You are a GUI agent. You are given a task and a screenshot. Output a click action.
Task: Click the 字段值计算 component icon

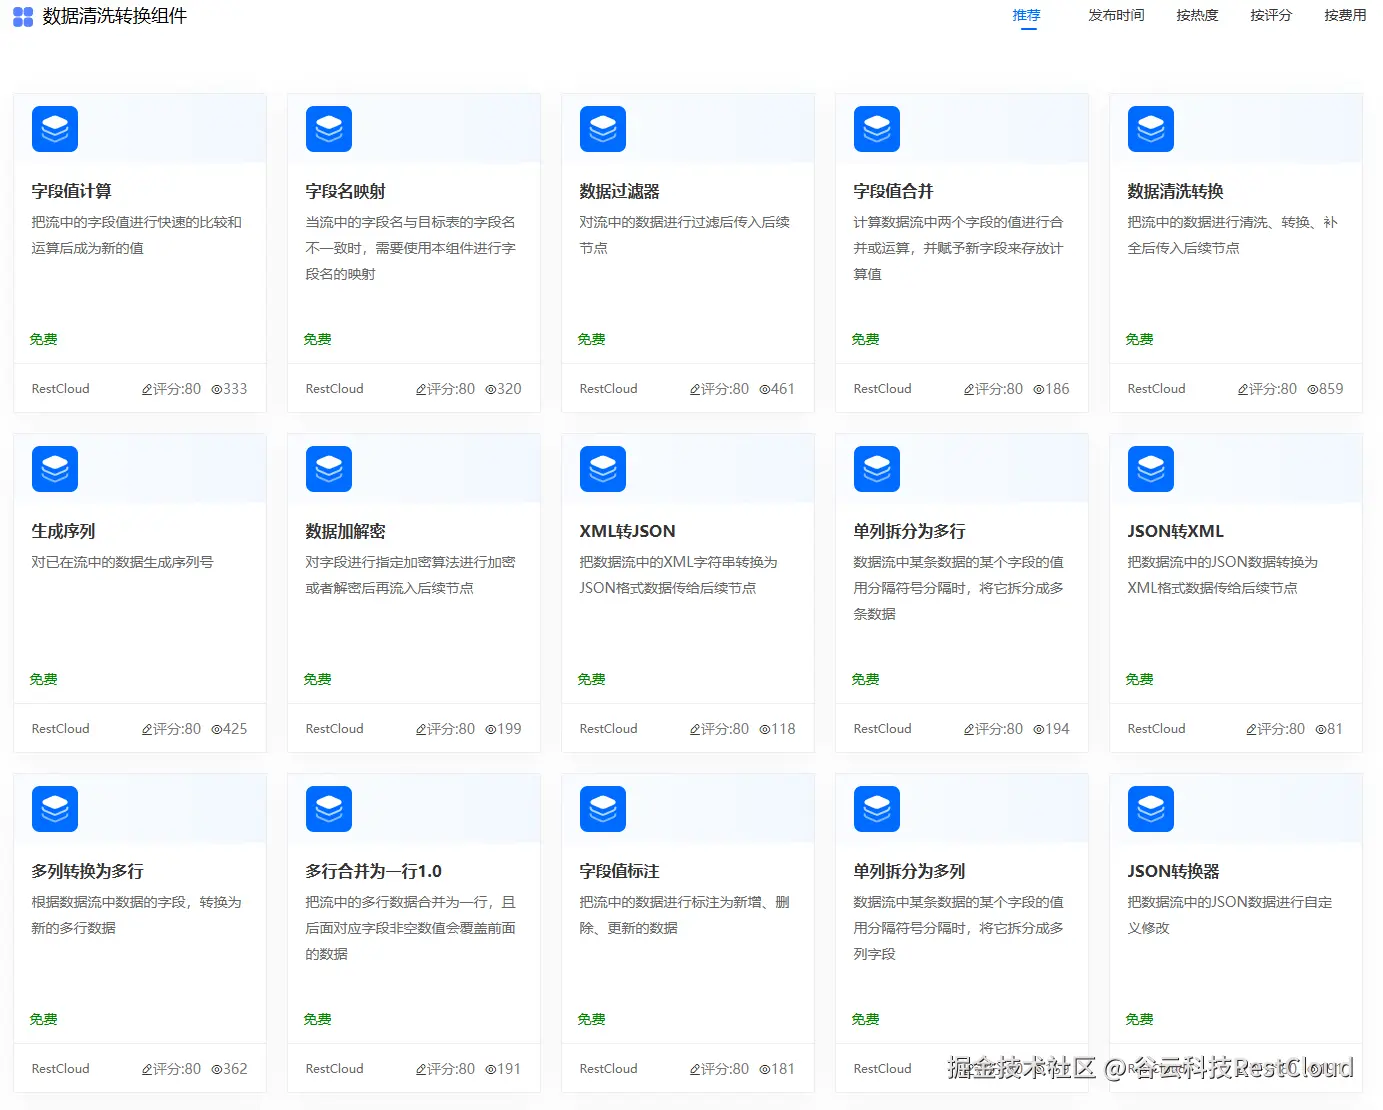pyautogui.click(x=54, y=128)
